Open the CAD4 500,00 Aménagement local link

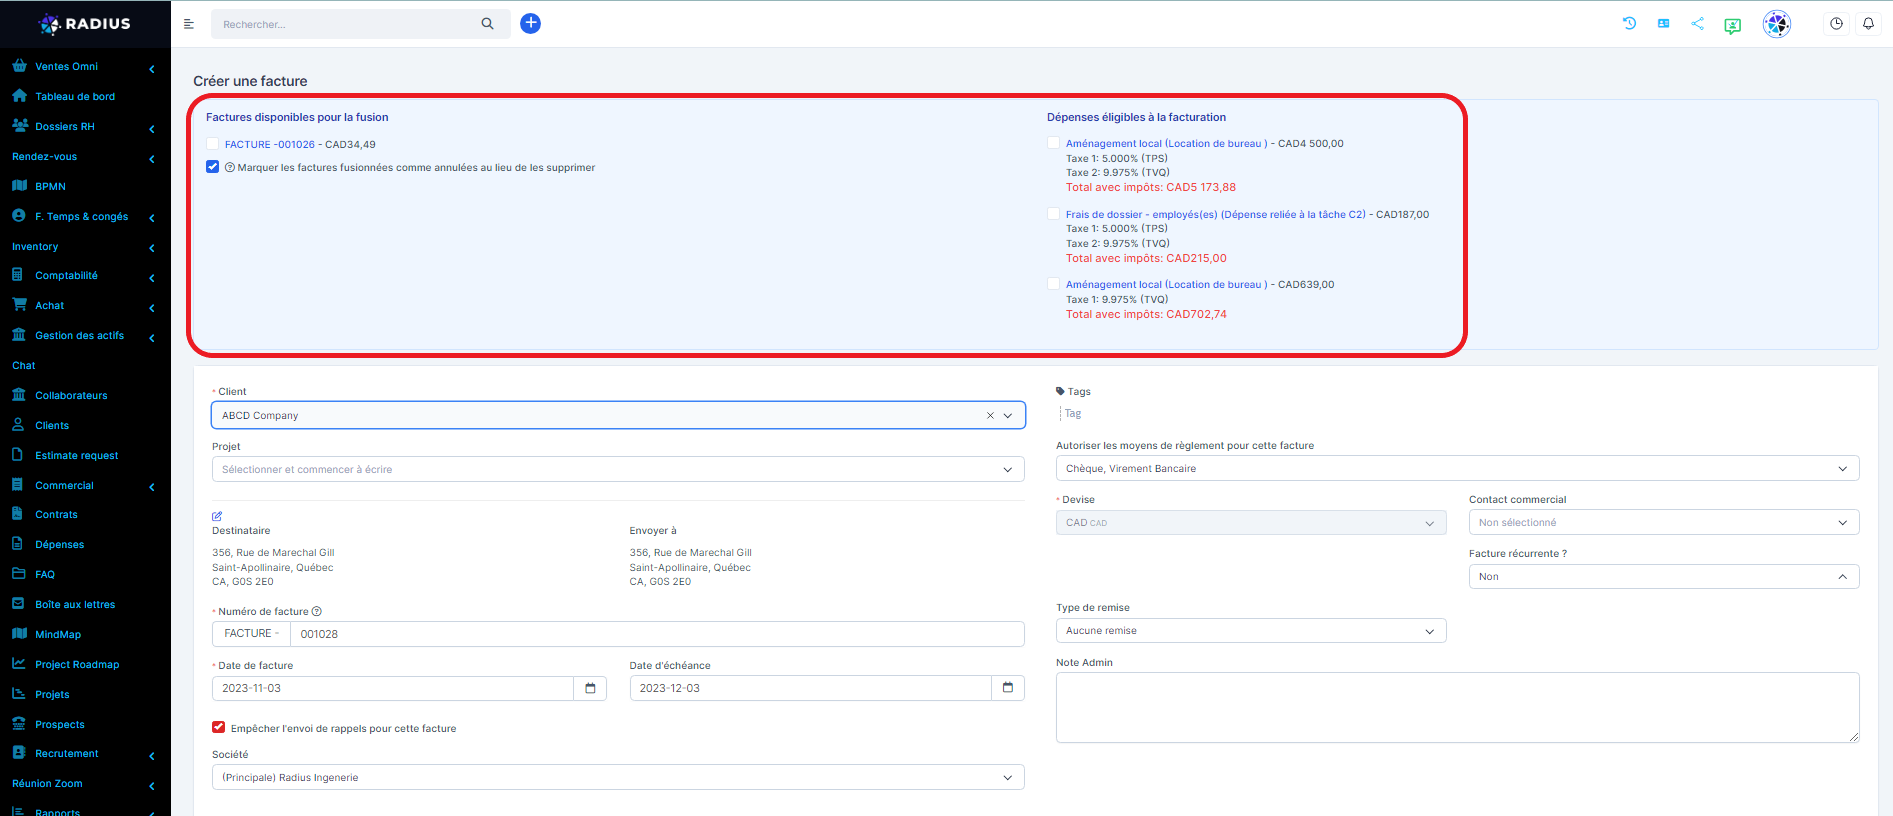(1166, 143)
